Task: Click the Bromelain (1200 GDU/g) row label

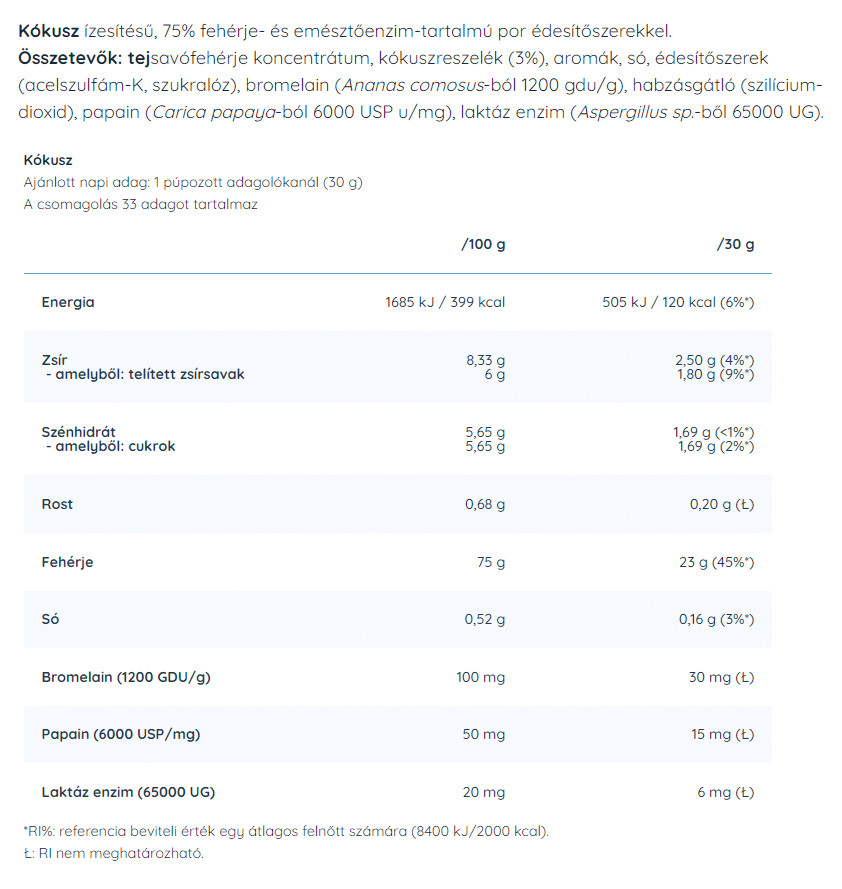Action: point(126,677)
